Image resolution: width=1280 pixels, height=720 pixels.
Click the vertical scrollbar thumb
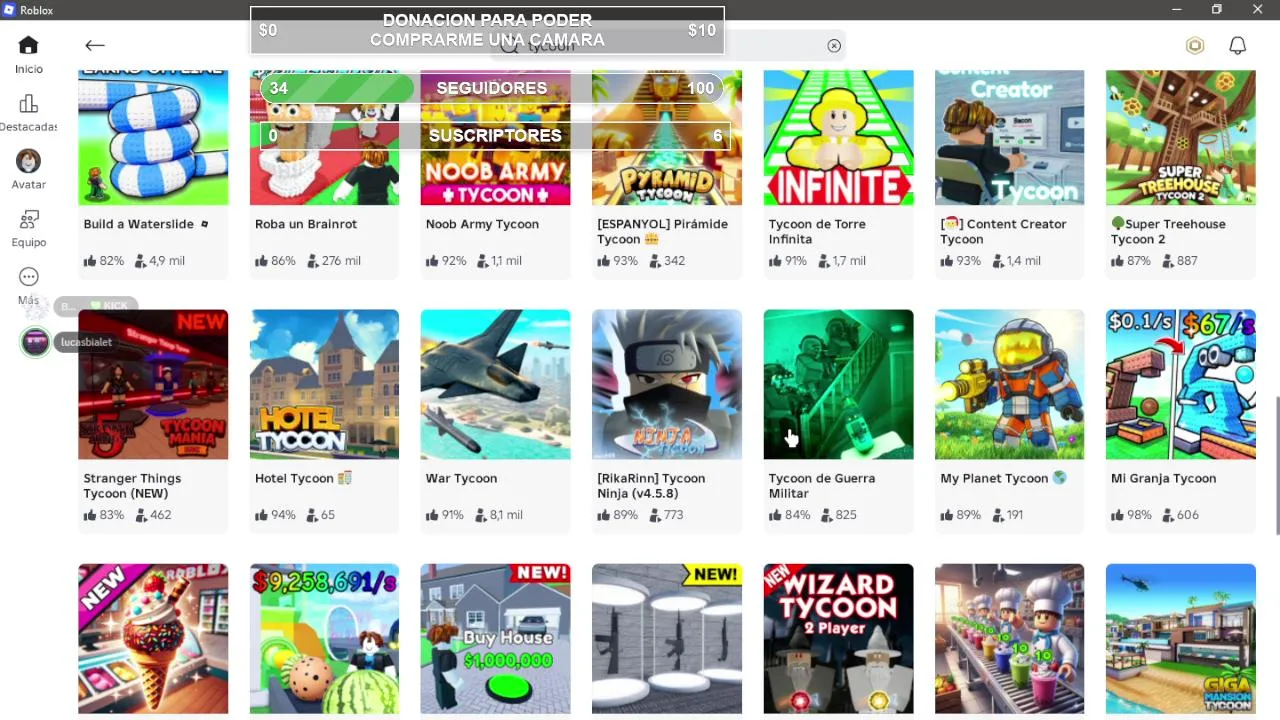(1278, 466)
